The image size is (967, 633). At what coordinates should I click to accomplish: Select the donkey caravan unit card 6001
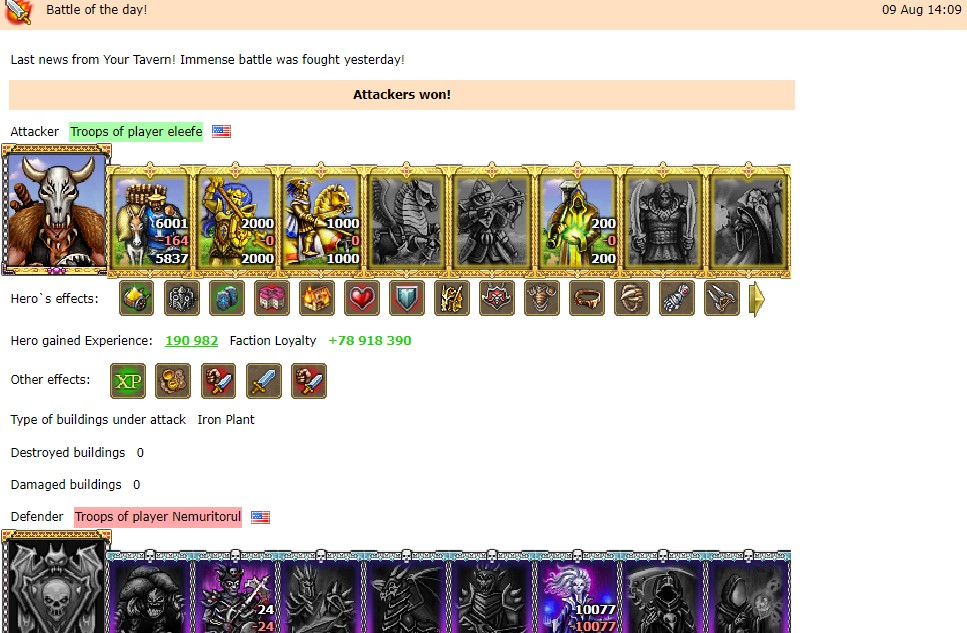[x=150, y=221]
